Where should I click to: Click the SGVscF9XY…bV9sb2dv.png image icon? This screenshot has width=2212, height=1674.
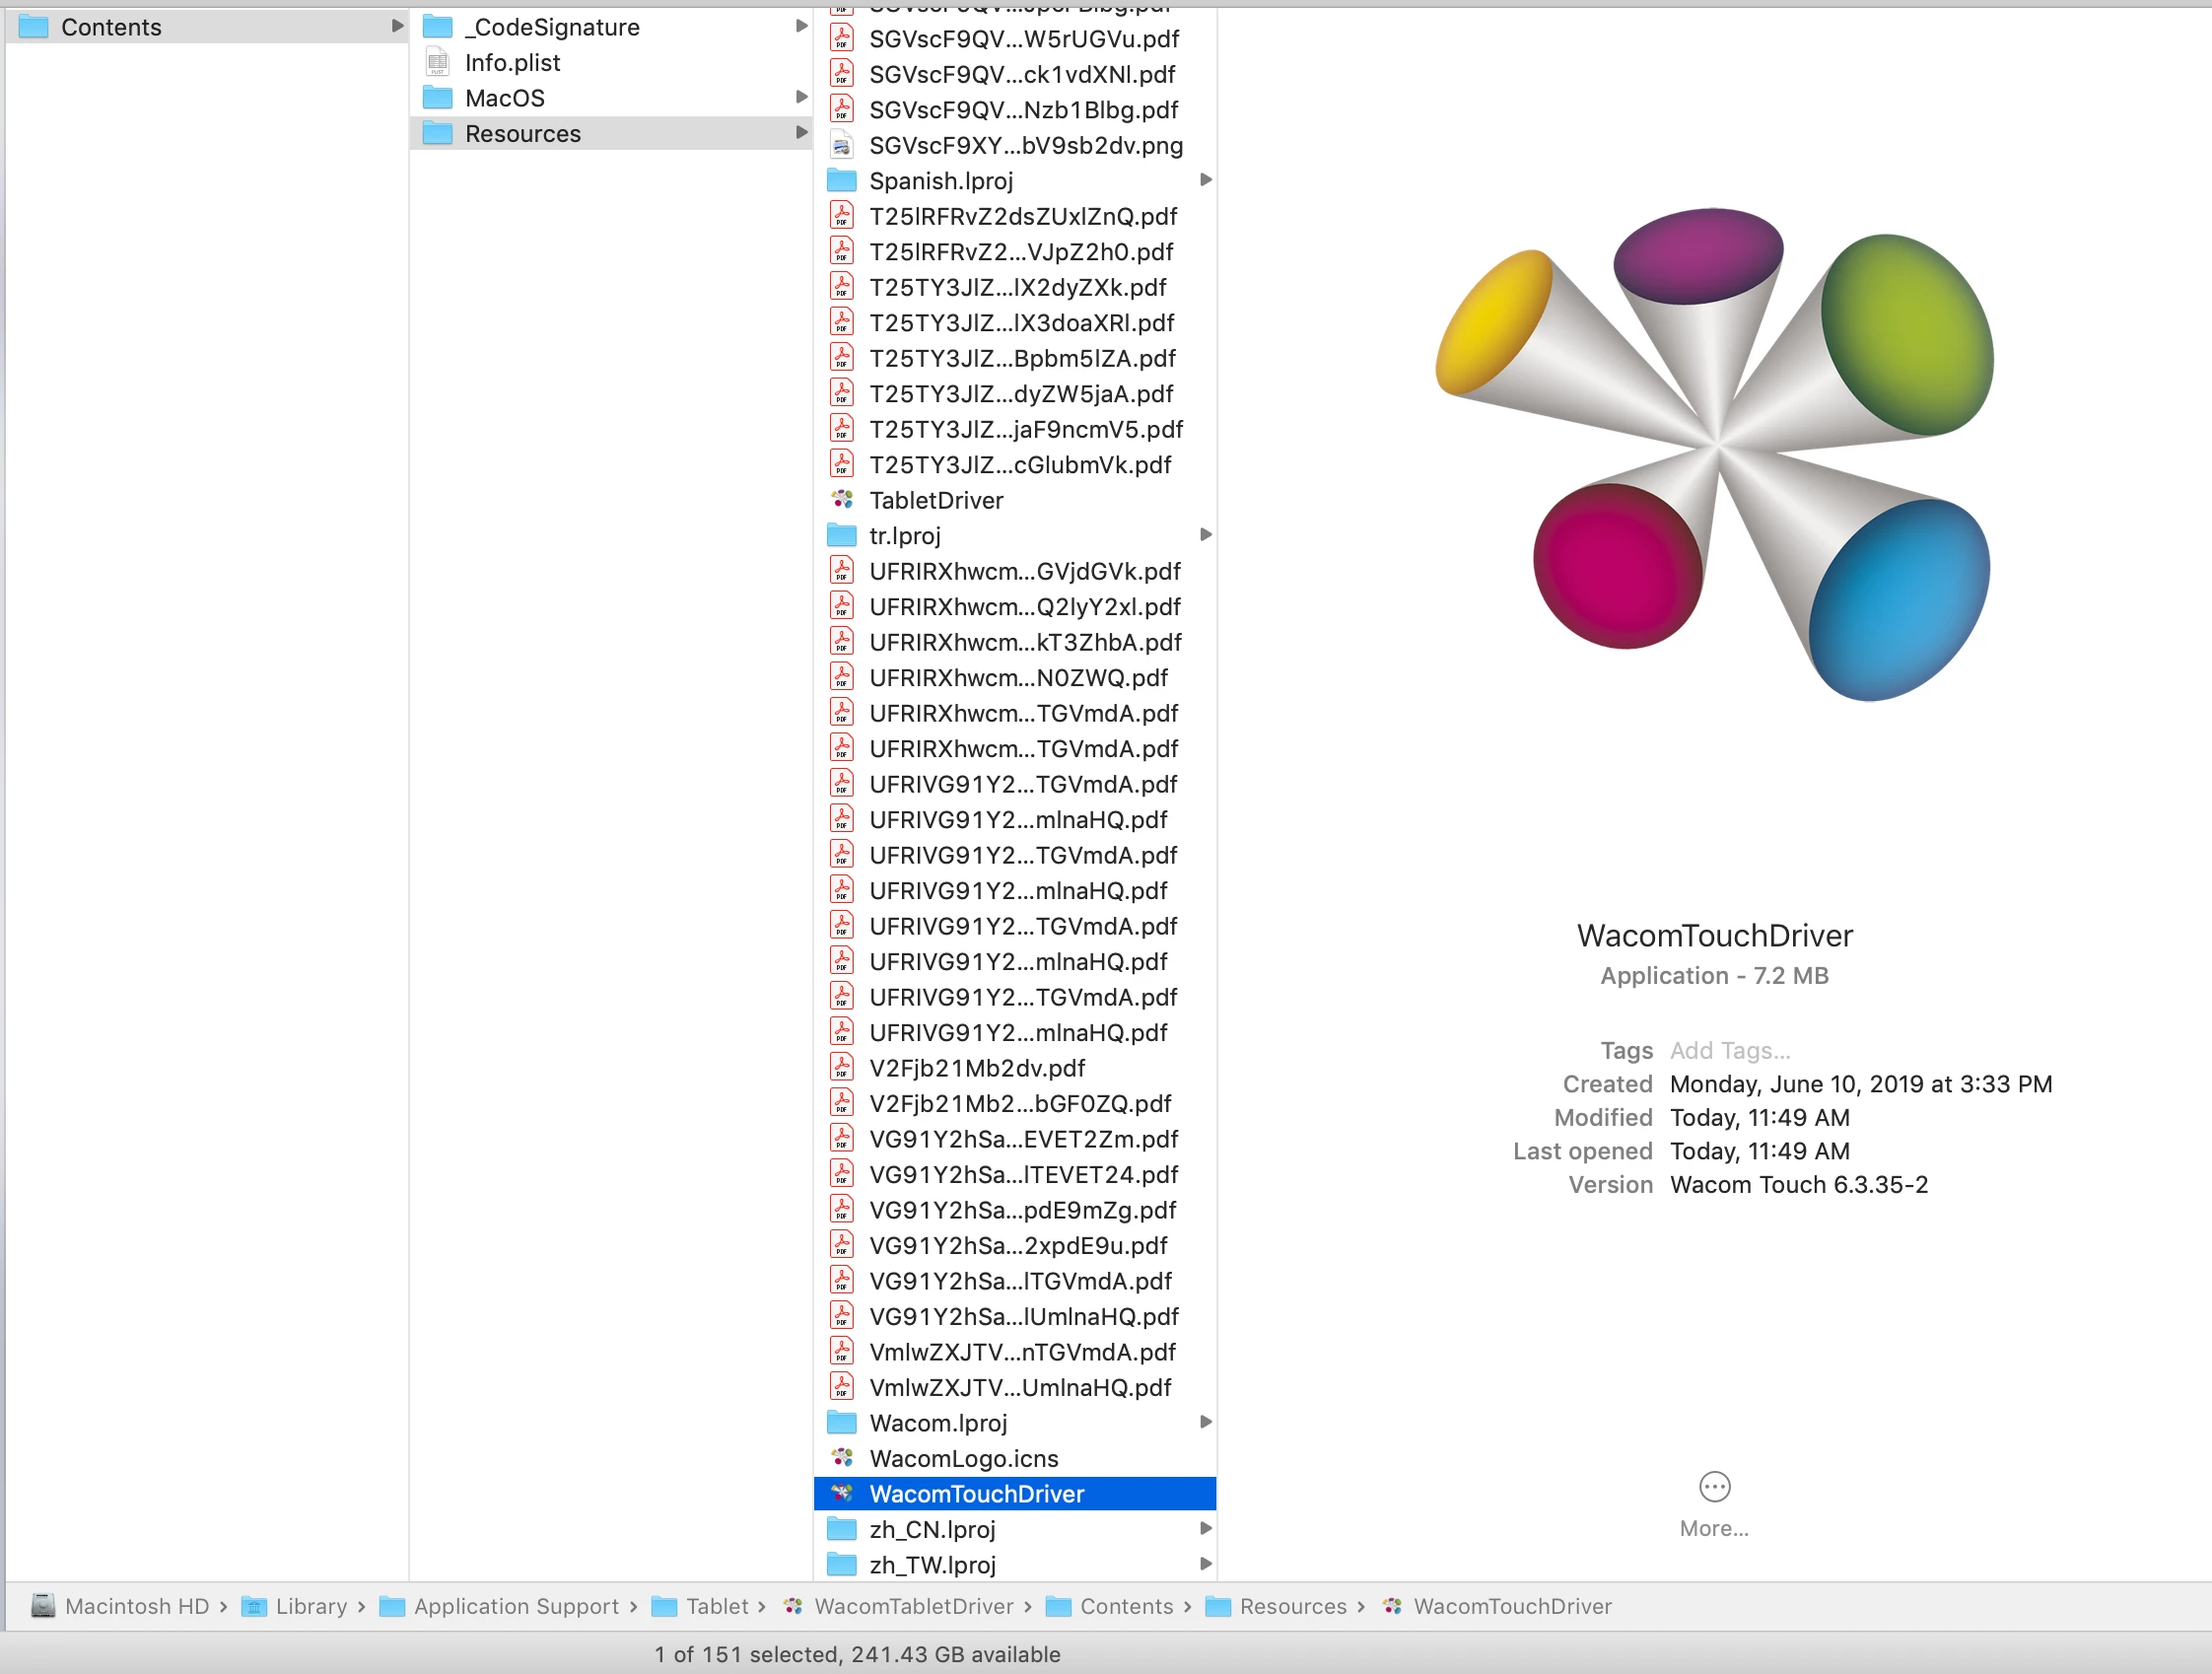coord(842,145)
